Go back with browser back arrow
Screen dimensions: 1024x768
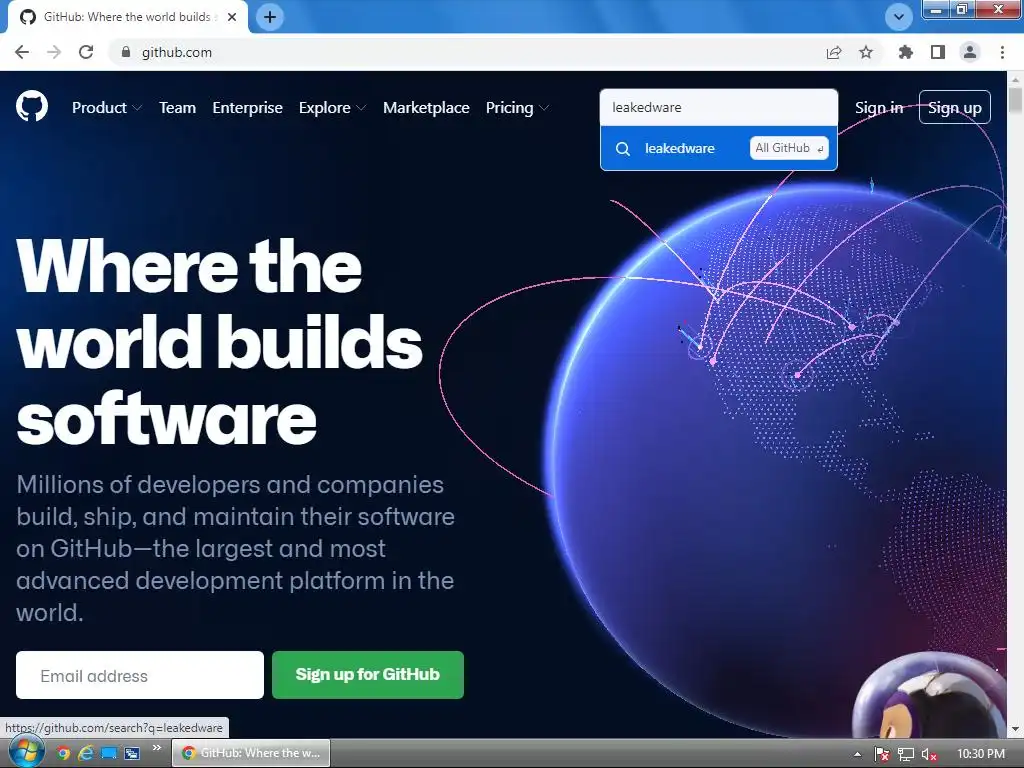pyautogui.click(x=22, y=52)
